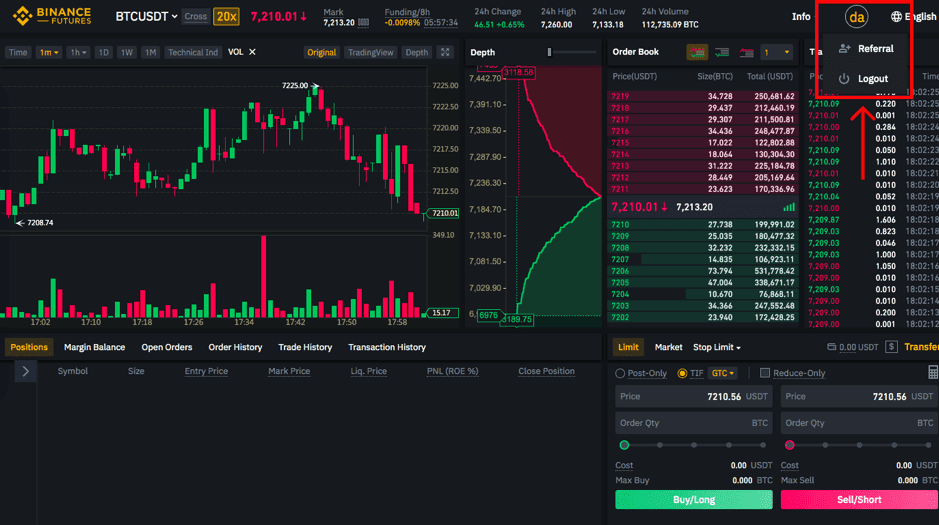Select the Post-Only radio button

(x=620, y=374)
